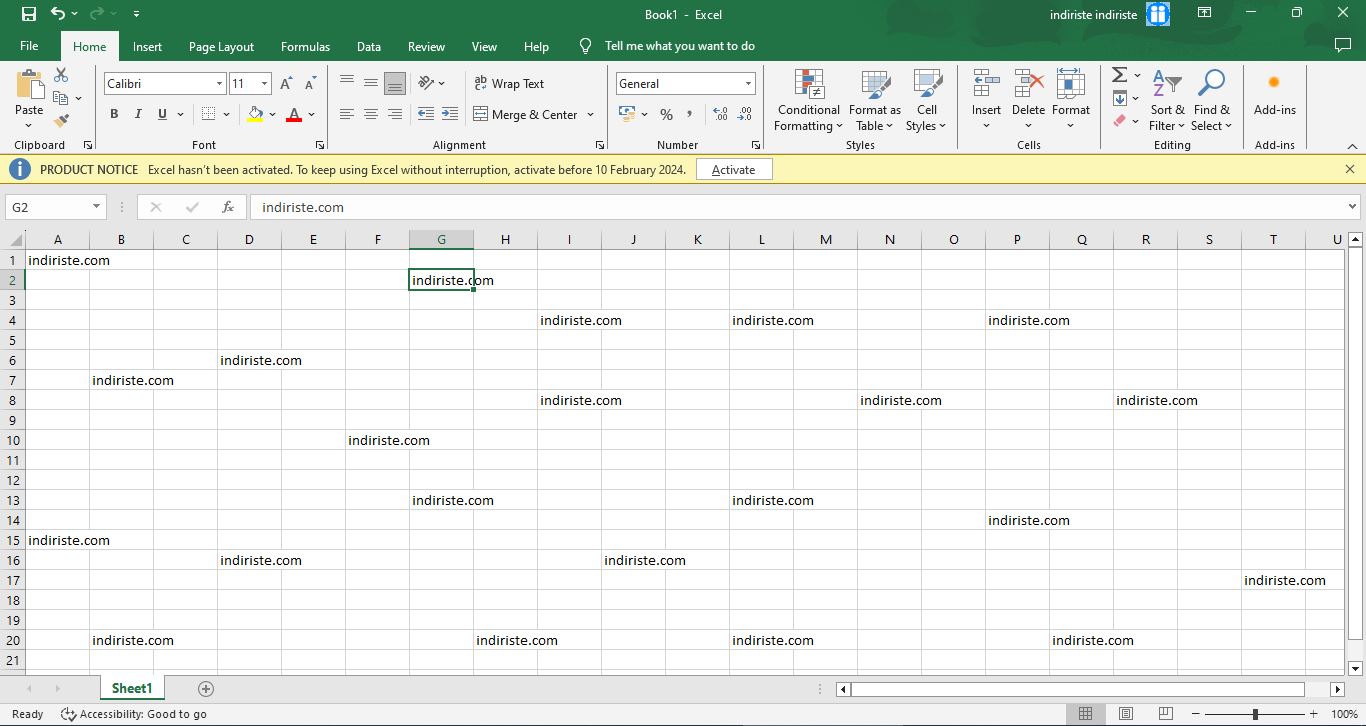Switch to the Insert tab
Image resolution: width=1366 pixels, height=726 pixels.
click(x=147, y=46)
